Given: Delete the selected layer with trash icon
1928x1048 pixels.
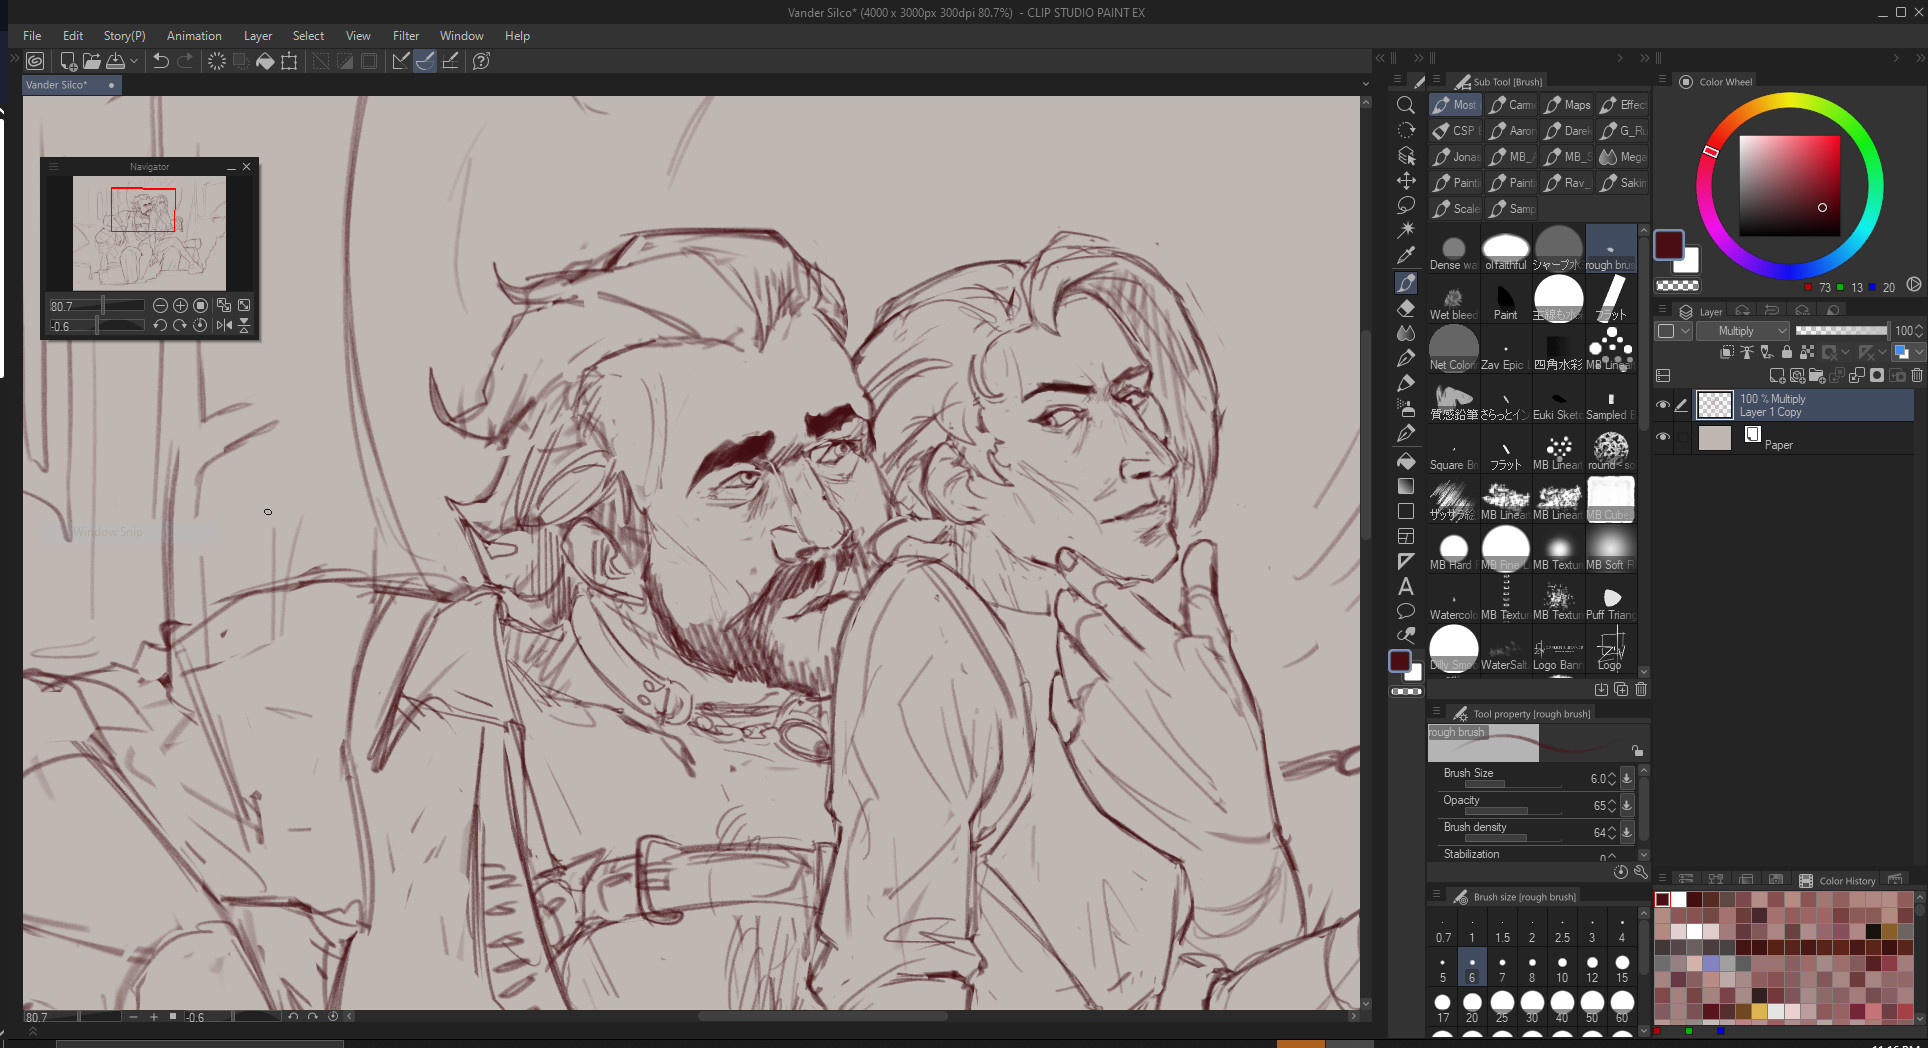Looking at the screenshot, I should [x=1917, y=376].
